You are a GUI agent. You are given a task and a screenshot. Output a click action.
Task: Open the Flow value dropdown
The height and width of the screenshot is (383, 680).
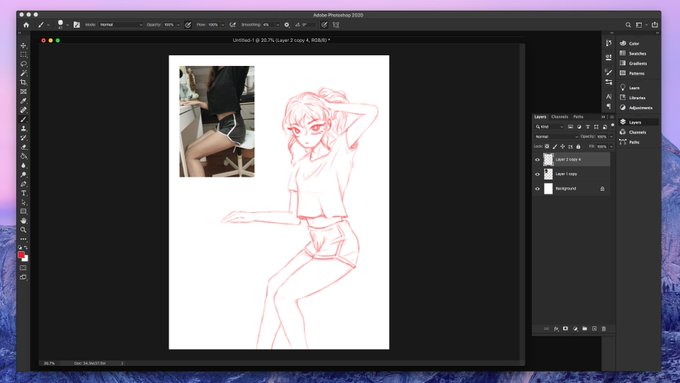(223, 25)
